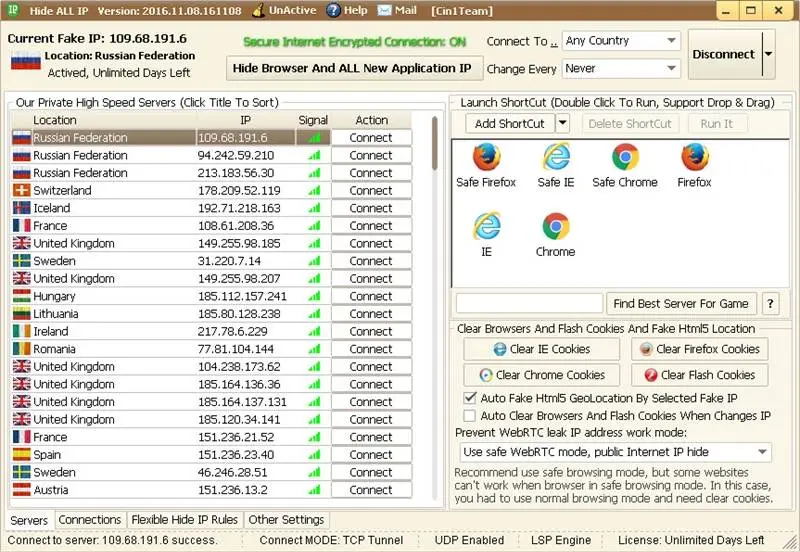
Task: Uncheck Auto Fake Html5 GeoLocation checkbox
Action: coord(469,397)
